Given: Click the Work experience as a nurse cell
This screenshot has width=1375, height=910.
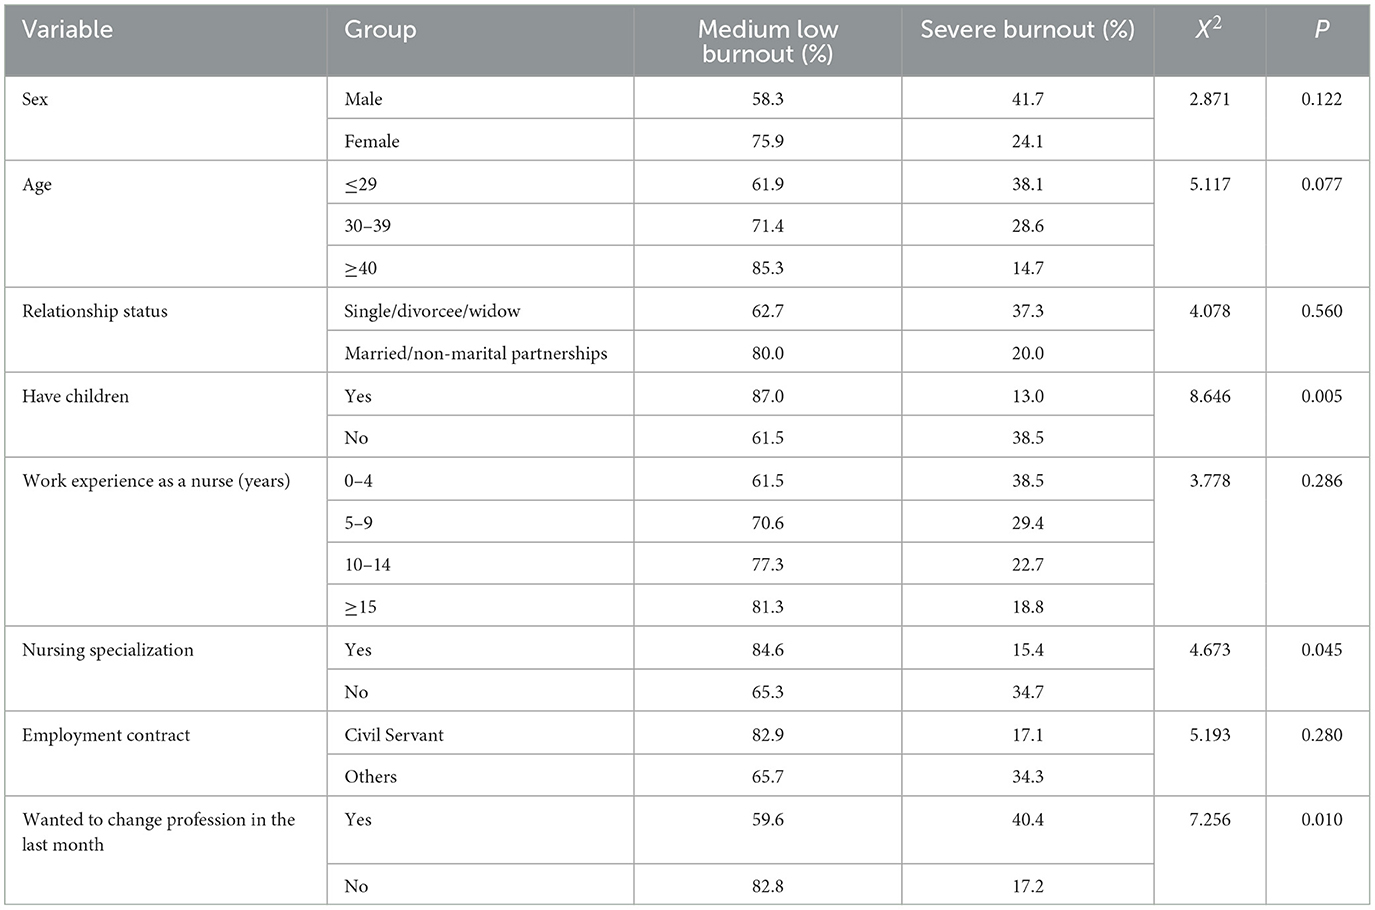Looking at the screenshot, I should [x=156, y=481].
